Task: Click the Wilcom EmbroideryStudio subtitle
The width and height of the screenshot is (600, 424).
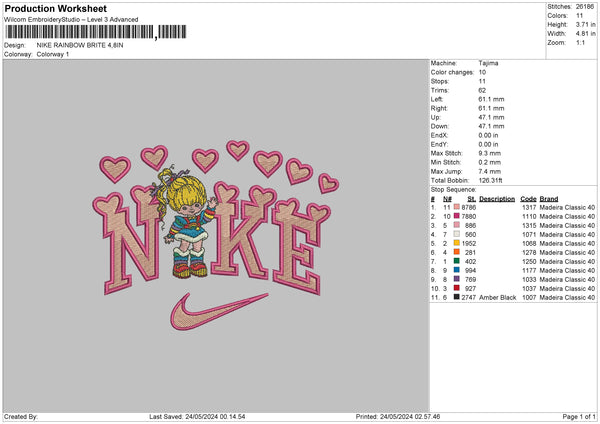Action: [71, 20]
